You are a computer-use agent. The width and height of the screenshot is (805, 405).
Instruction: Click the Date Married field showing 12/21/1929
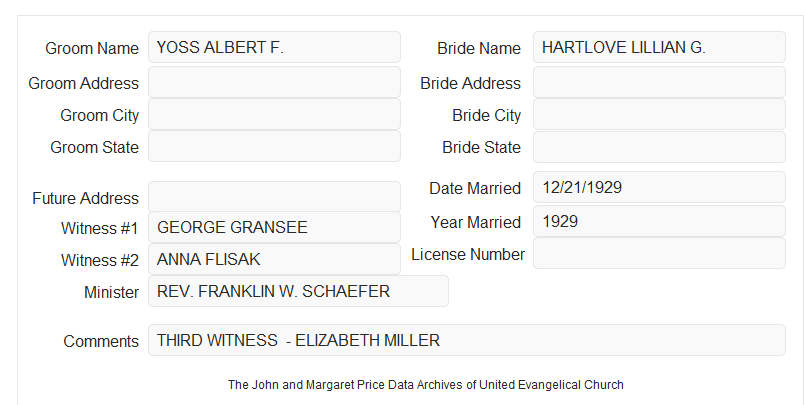click(x=659, y=187)
